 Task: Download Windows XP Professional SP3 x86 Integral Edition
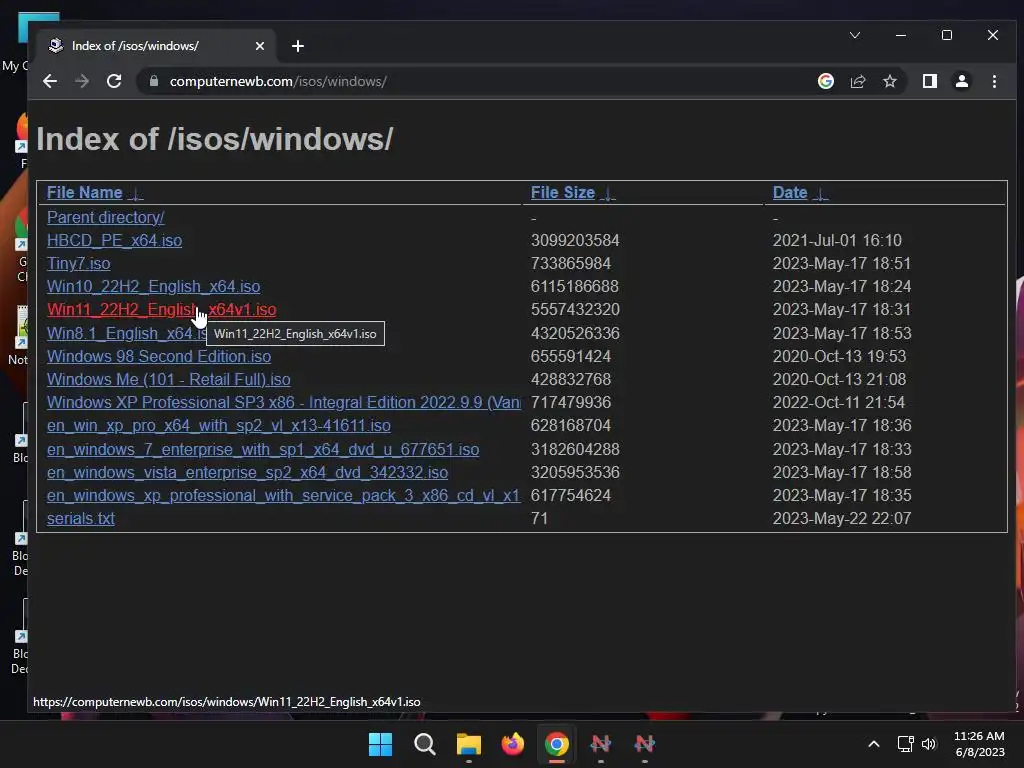283,402
